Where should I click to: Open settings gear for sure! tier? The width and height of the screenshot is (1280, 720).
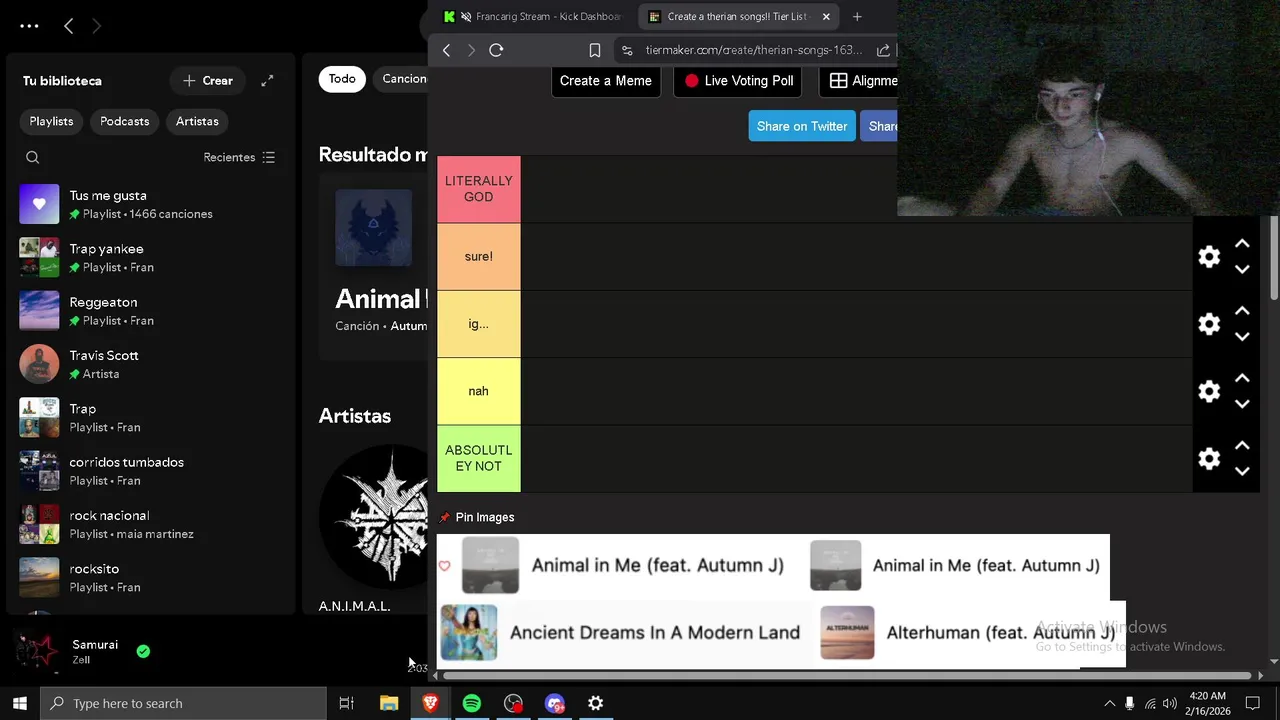tap(1209, 257)
